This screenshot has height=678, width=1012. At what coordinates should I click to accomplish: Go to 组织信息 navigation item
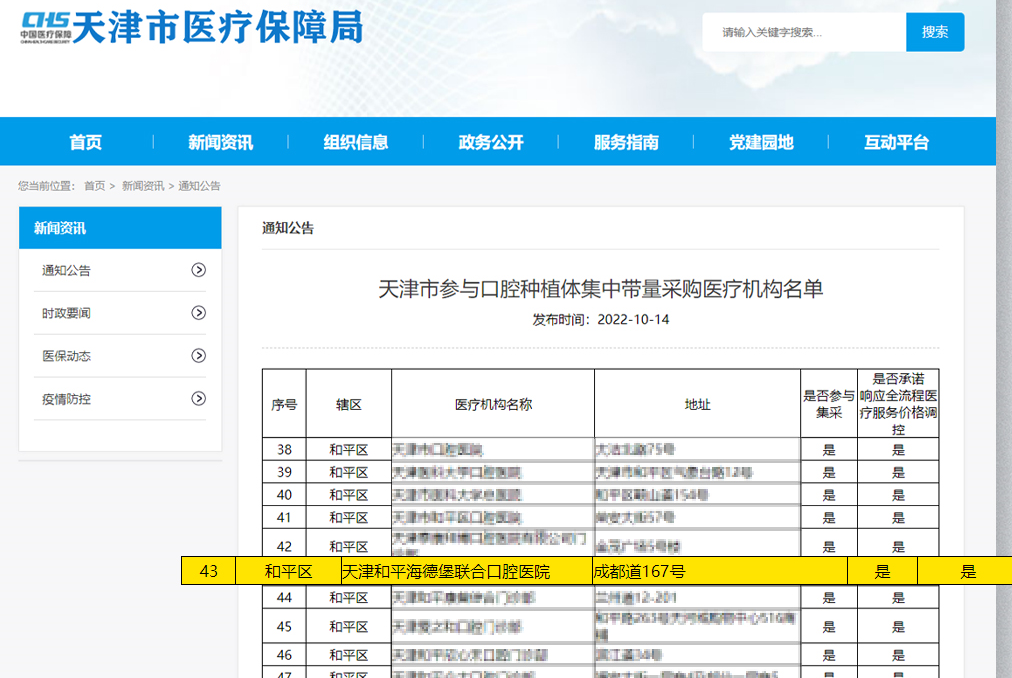356,142
